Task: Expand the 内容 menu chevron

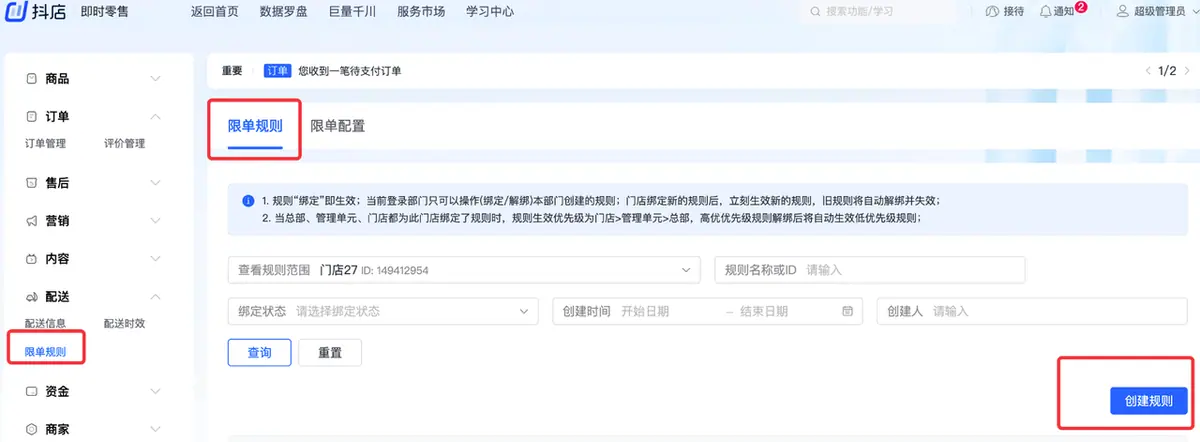Action: 155,258
